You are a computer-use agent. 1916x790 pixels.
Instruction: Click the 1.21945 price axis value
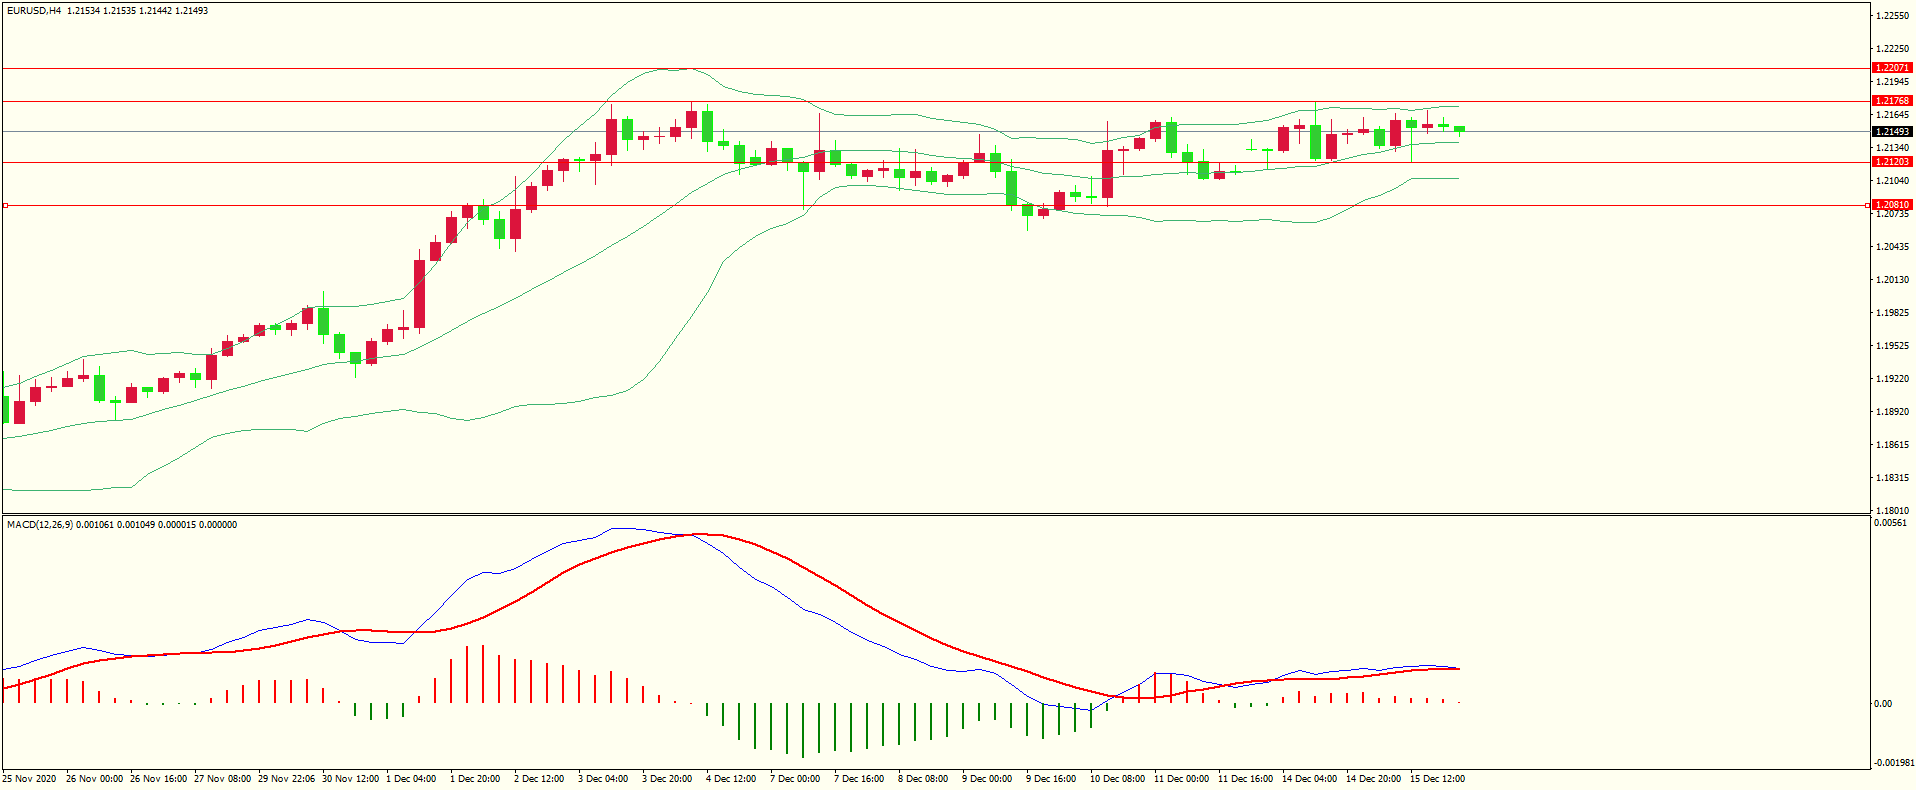click(1893, 82)
